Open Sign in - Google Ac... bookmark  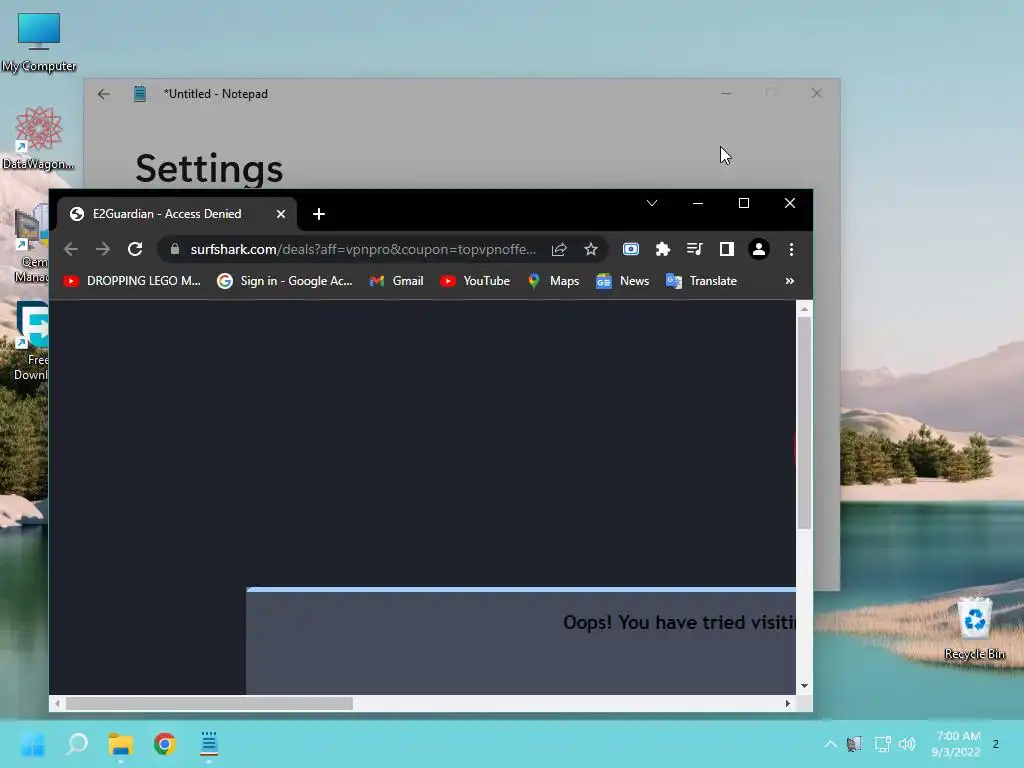[285, 281]
